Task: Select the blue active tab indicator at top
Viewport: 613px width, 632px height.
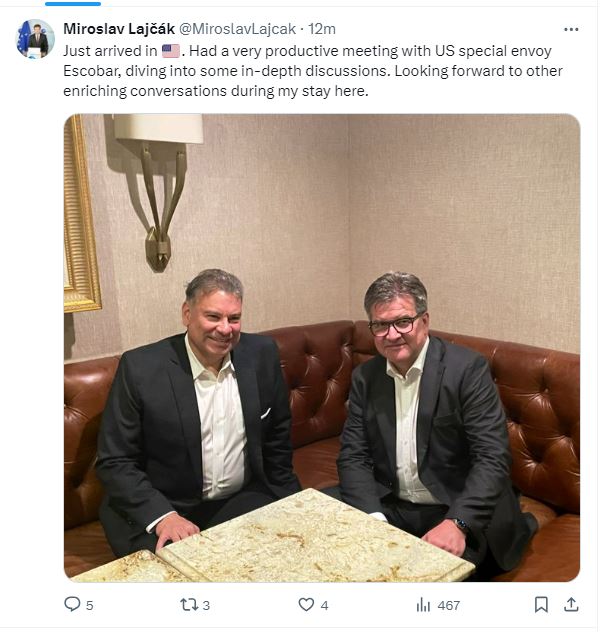Action: point(73,4)
